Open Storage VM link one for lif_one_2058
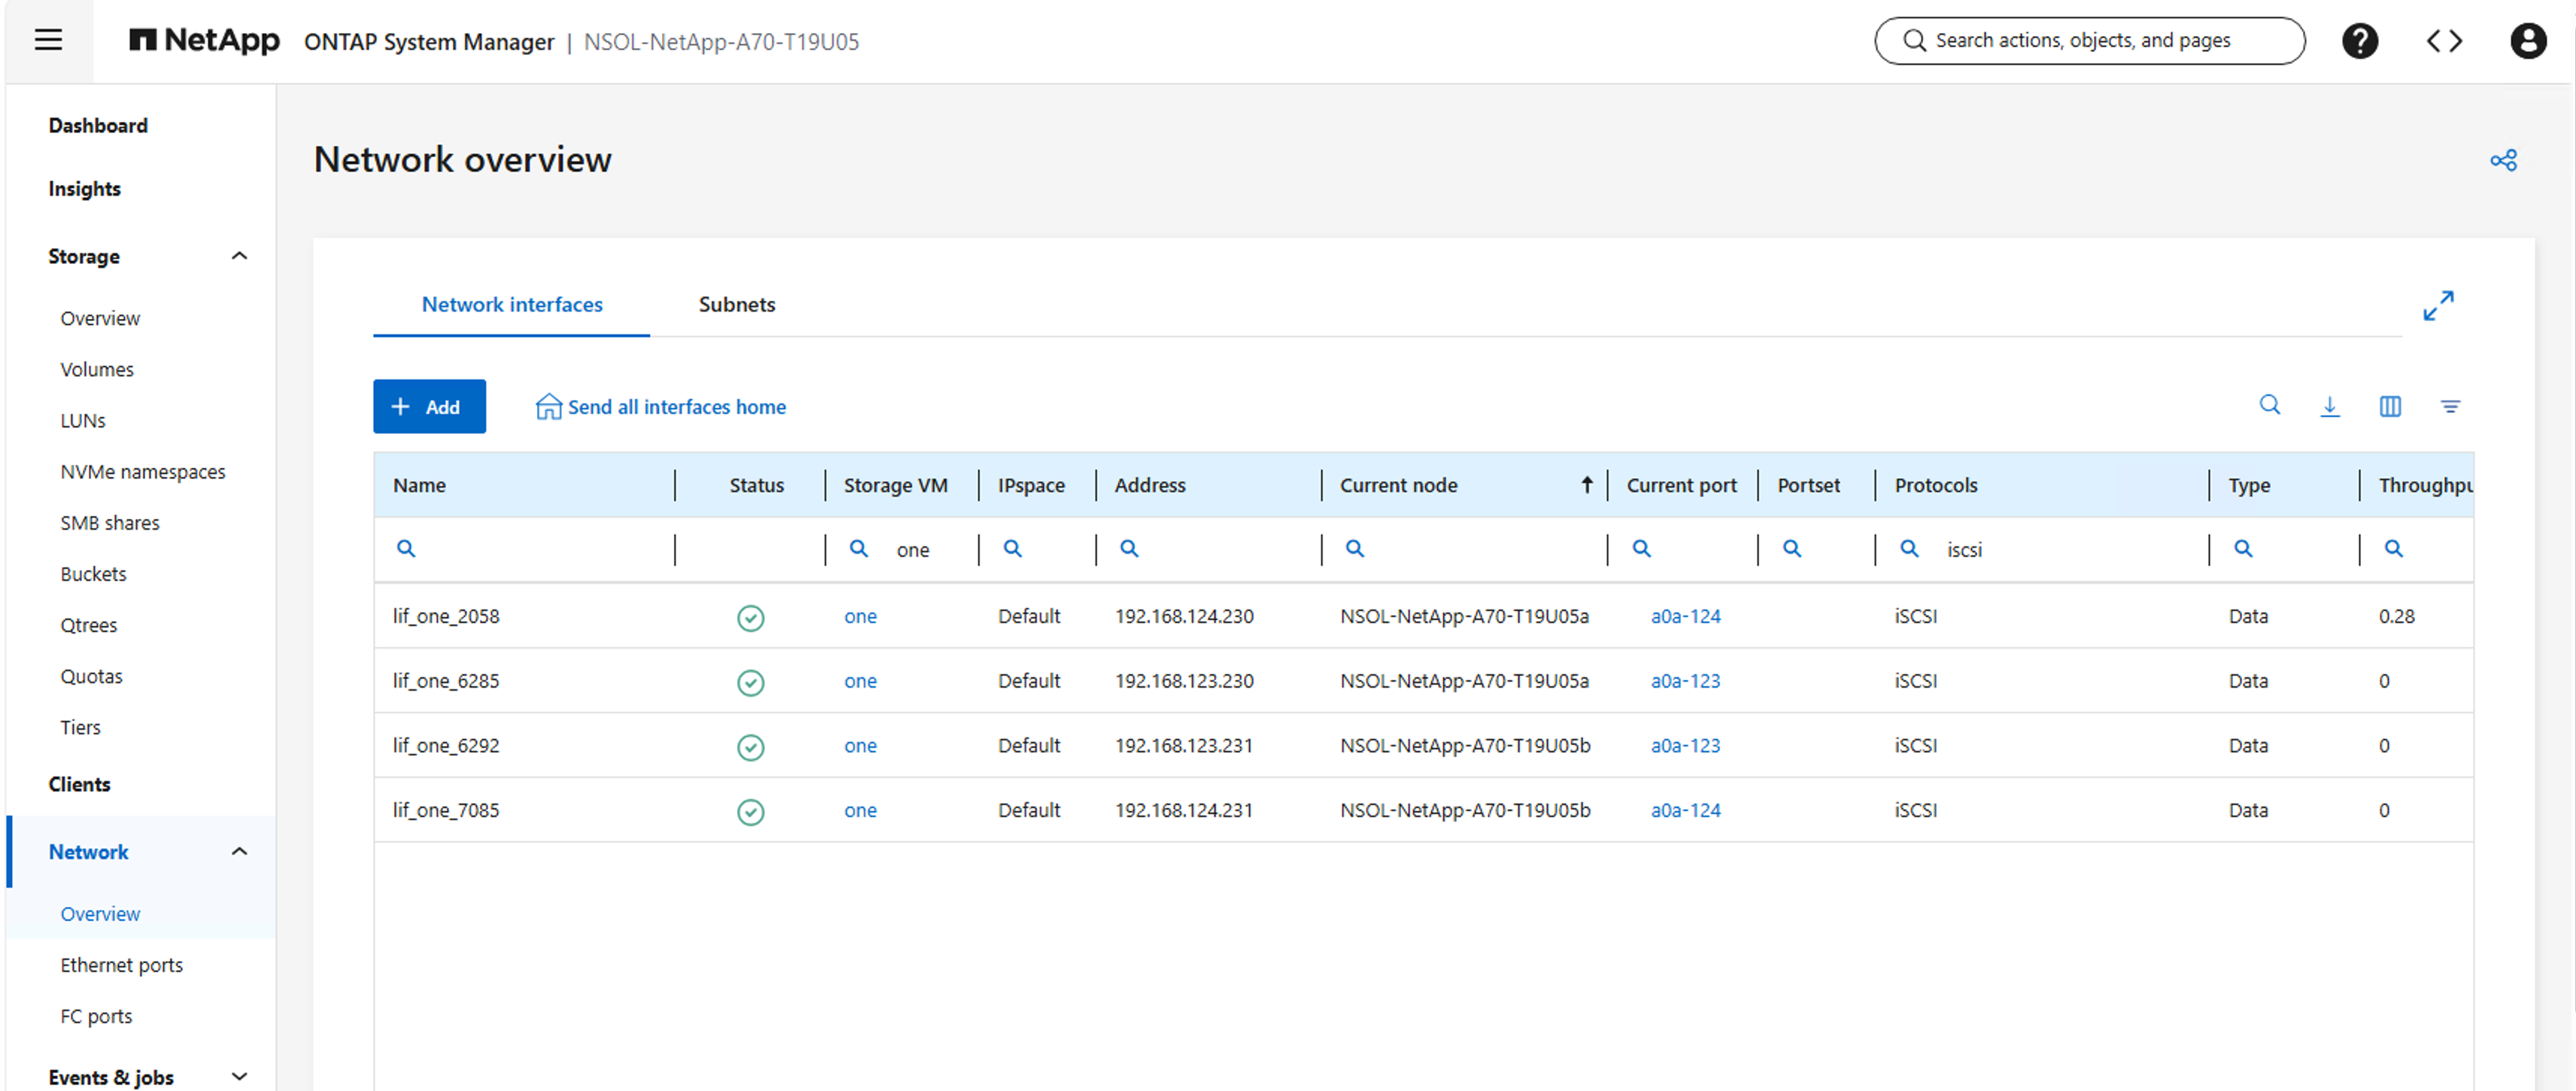This screenshot has height=1091, width=2576. click(x=860, y=616)
